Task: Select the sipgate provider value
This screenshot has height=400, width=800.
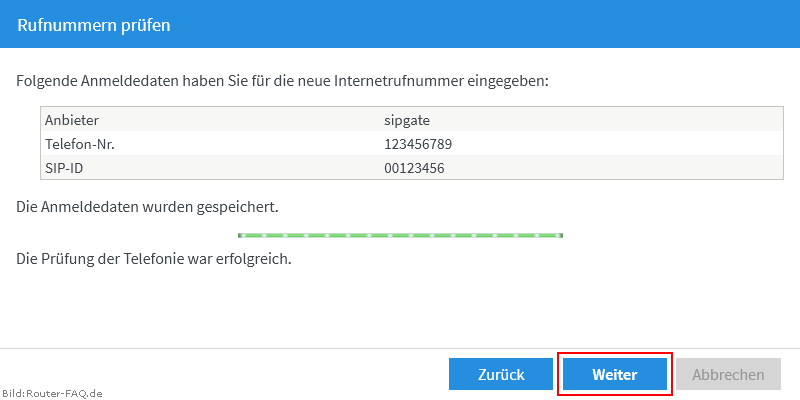Action: [x=407, y=121]
